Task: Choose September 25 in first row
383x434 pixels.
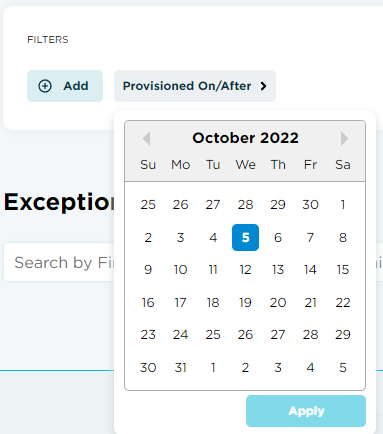Action: 148,205
